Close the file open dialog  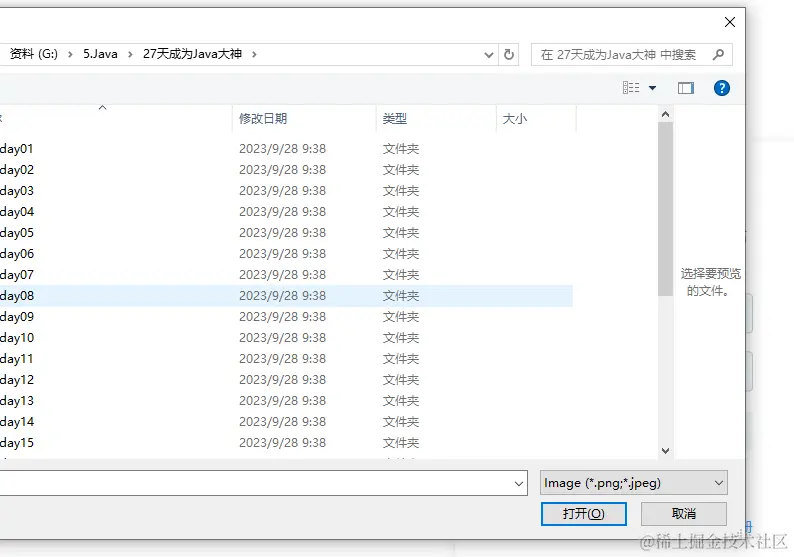pyautogui.click(x=730, y=22)
